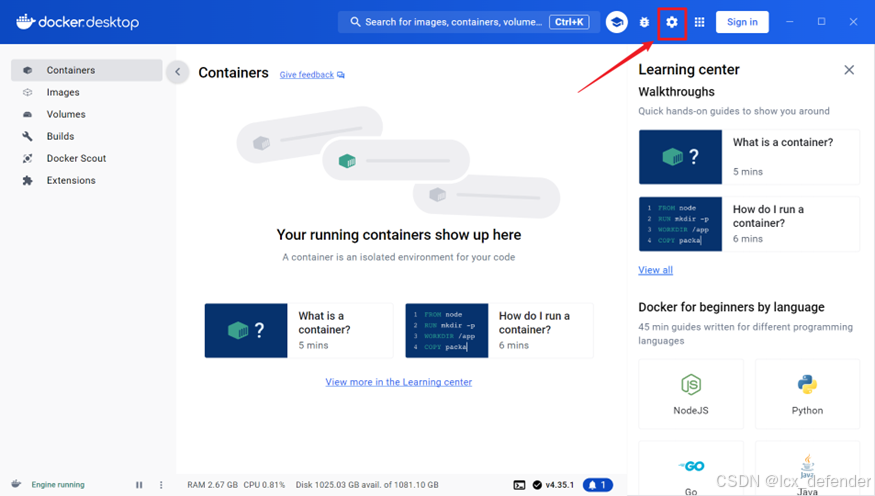Select the Go beginner guide

click(691, 469)
